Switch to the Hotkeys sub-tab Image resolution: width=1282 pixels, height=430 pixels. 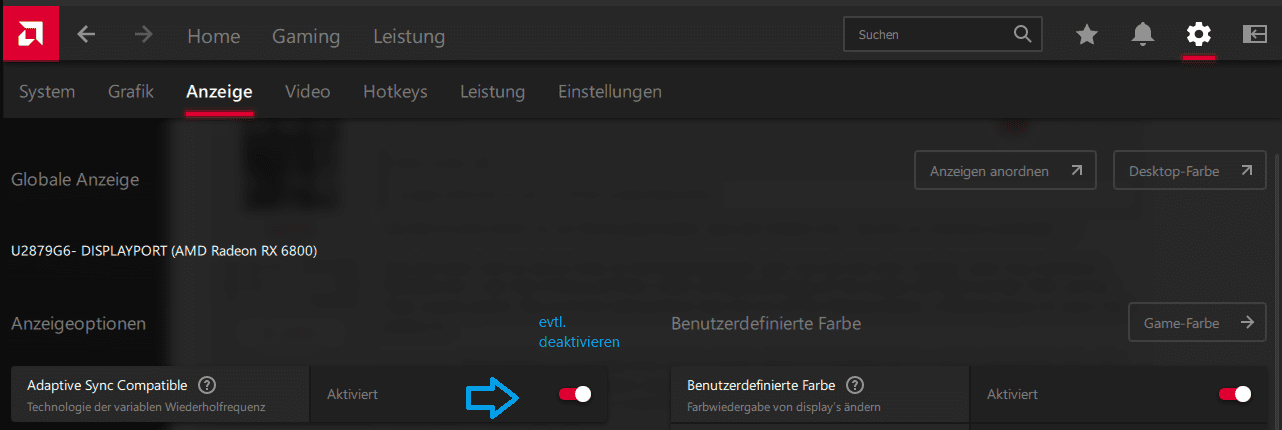[x=395, y=92]
